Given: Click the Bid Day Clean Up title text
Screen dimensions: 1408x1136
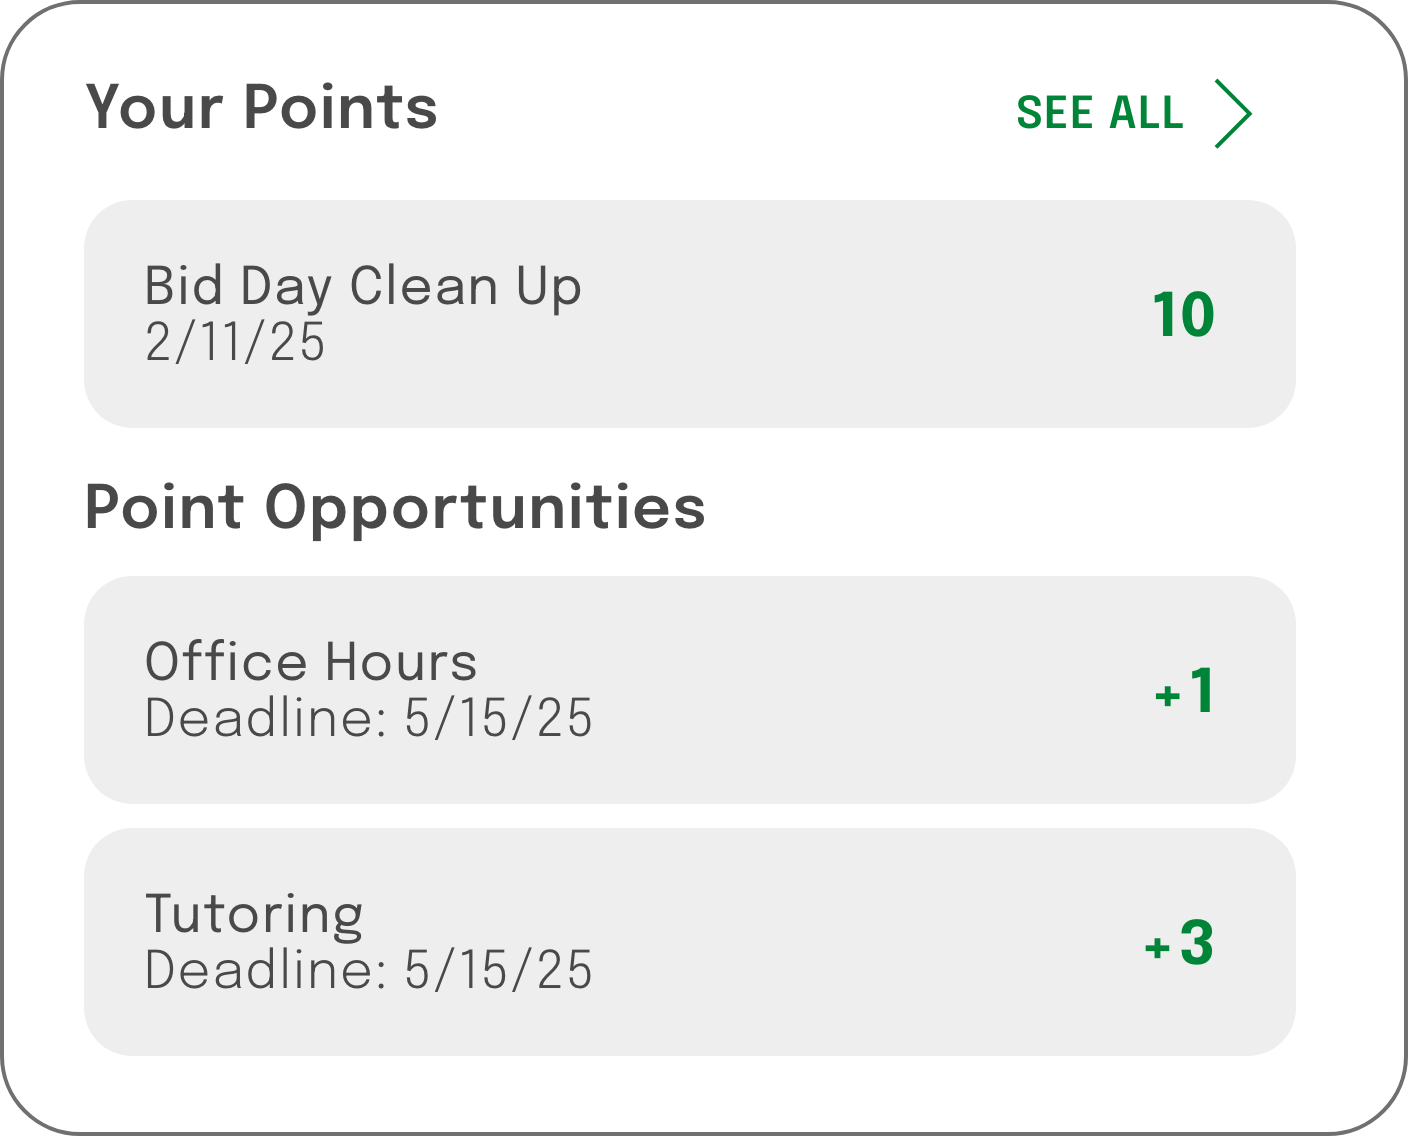Looking at the screenshot, I should tap(363, 287).
